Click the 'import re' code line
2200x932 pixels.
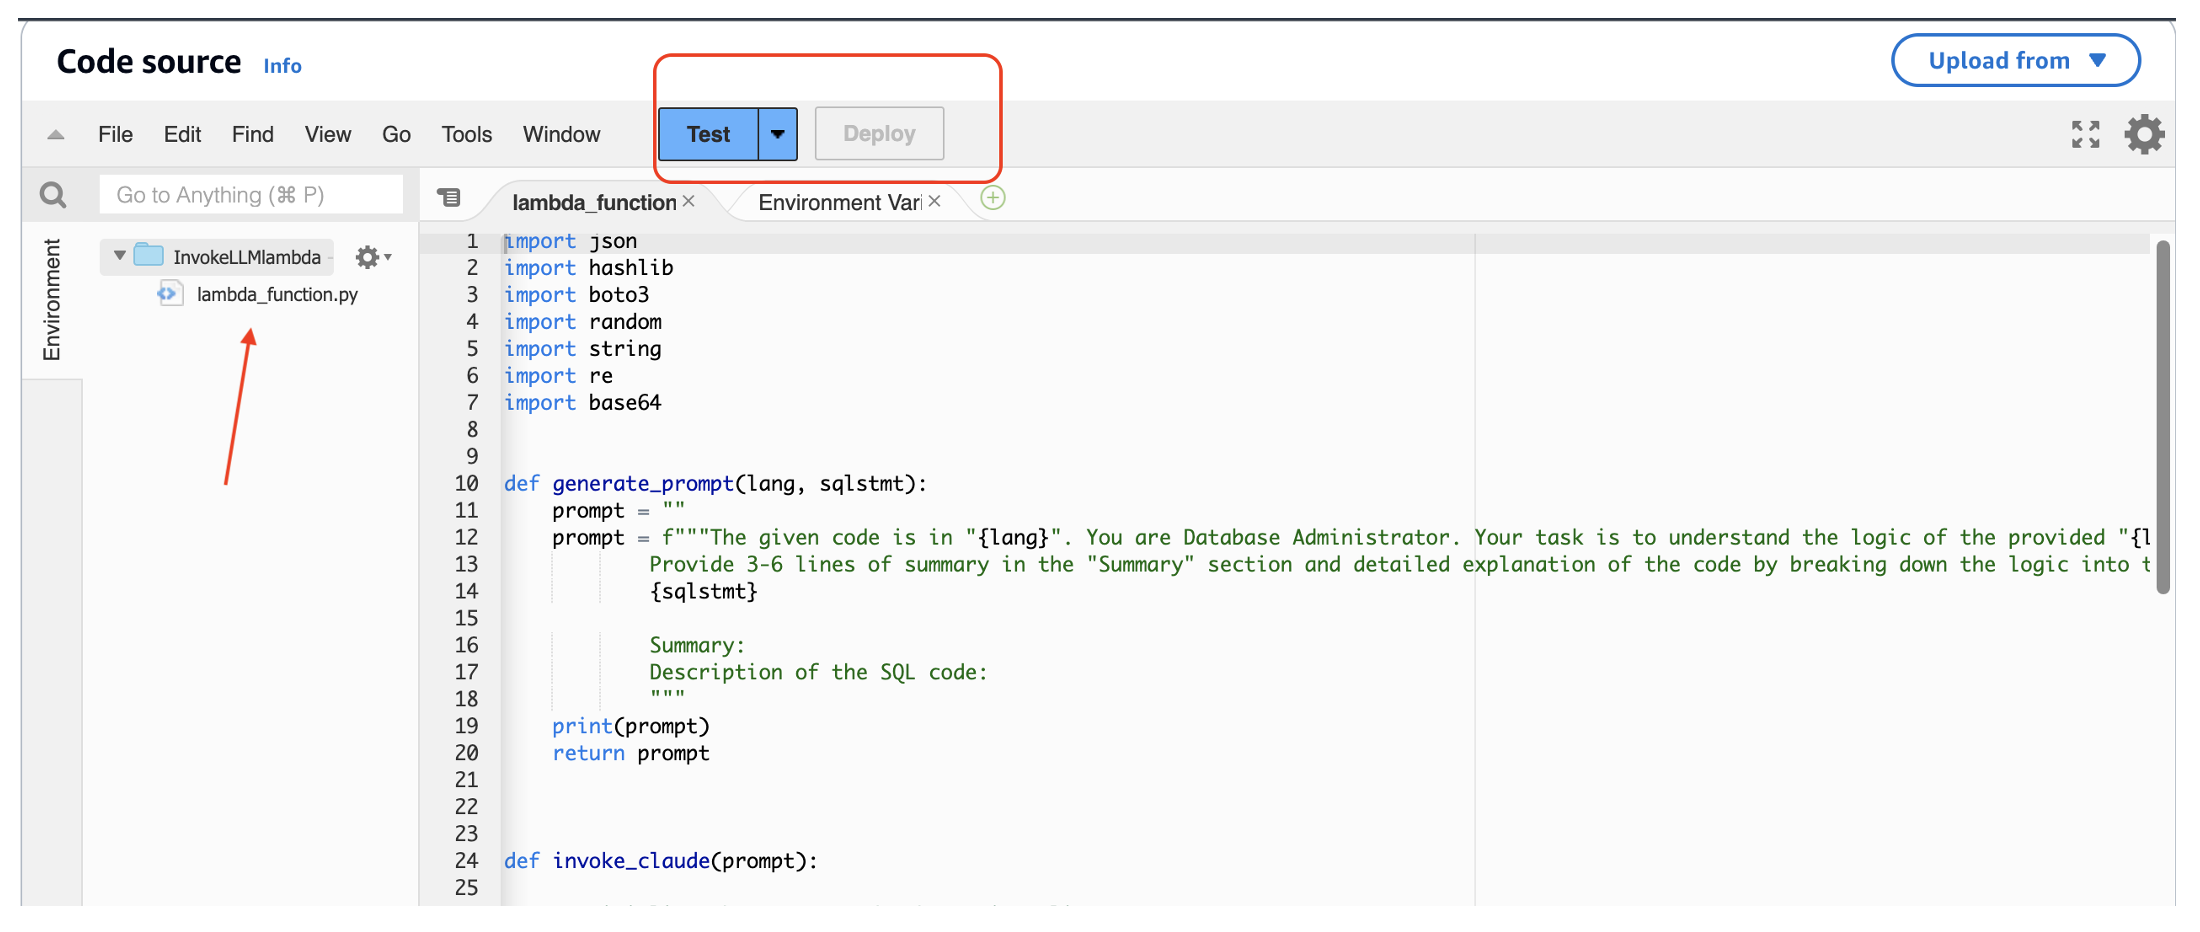pyautogui.click(x=558, y=376)
